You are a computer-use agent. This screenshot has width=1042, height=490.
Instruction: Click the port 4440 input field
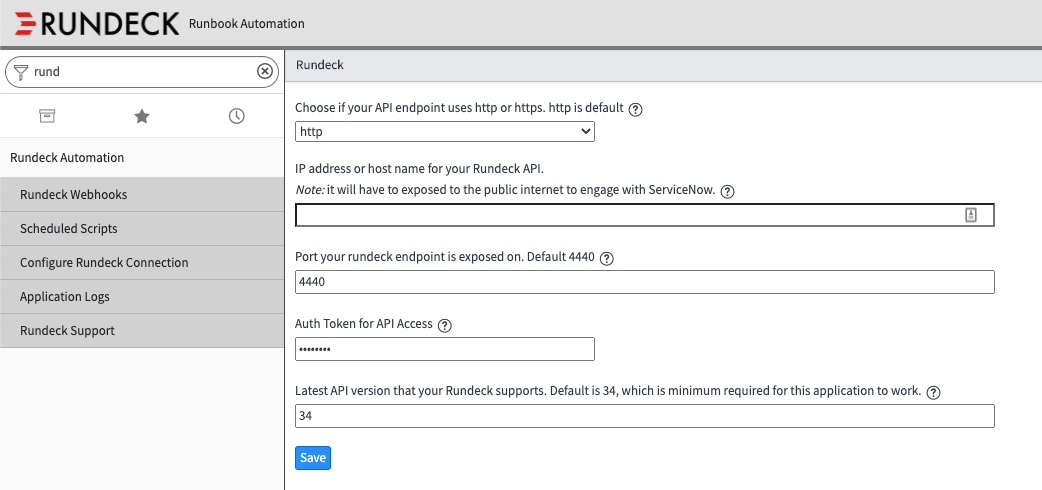(645, 282)
